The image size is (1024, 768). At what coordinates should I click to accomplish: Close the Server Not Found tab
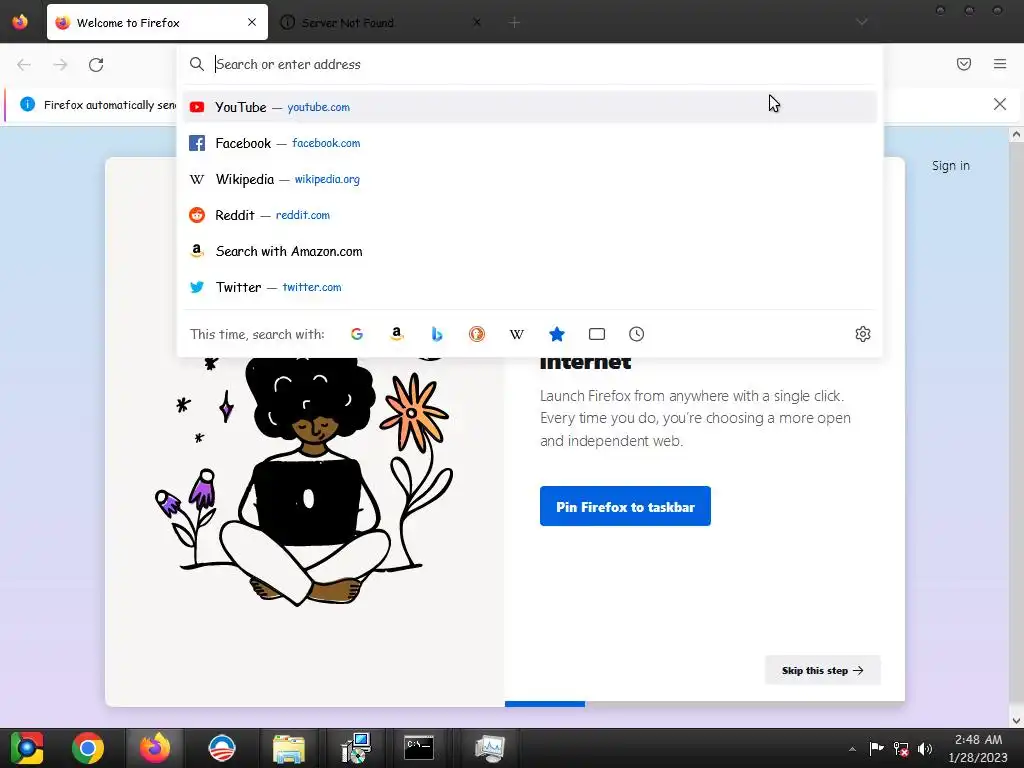477,22
